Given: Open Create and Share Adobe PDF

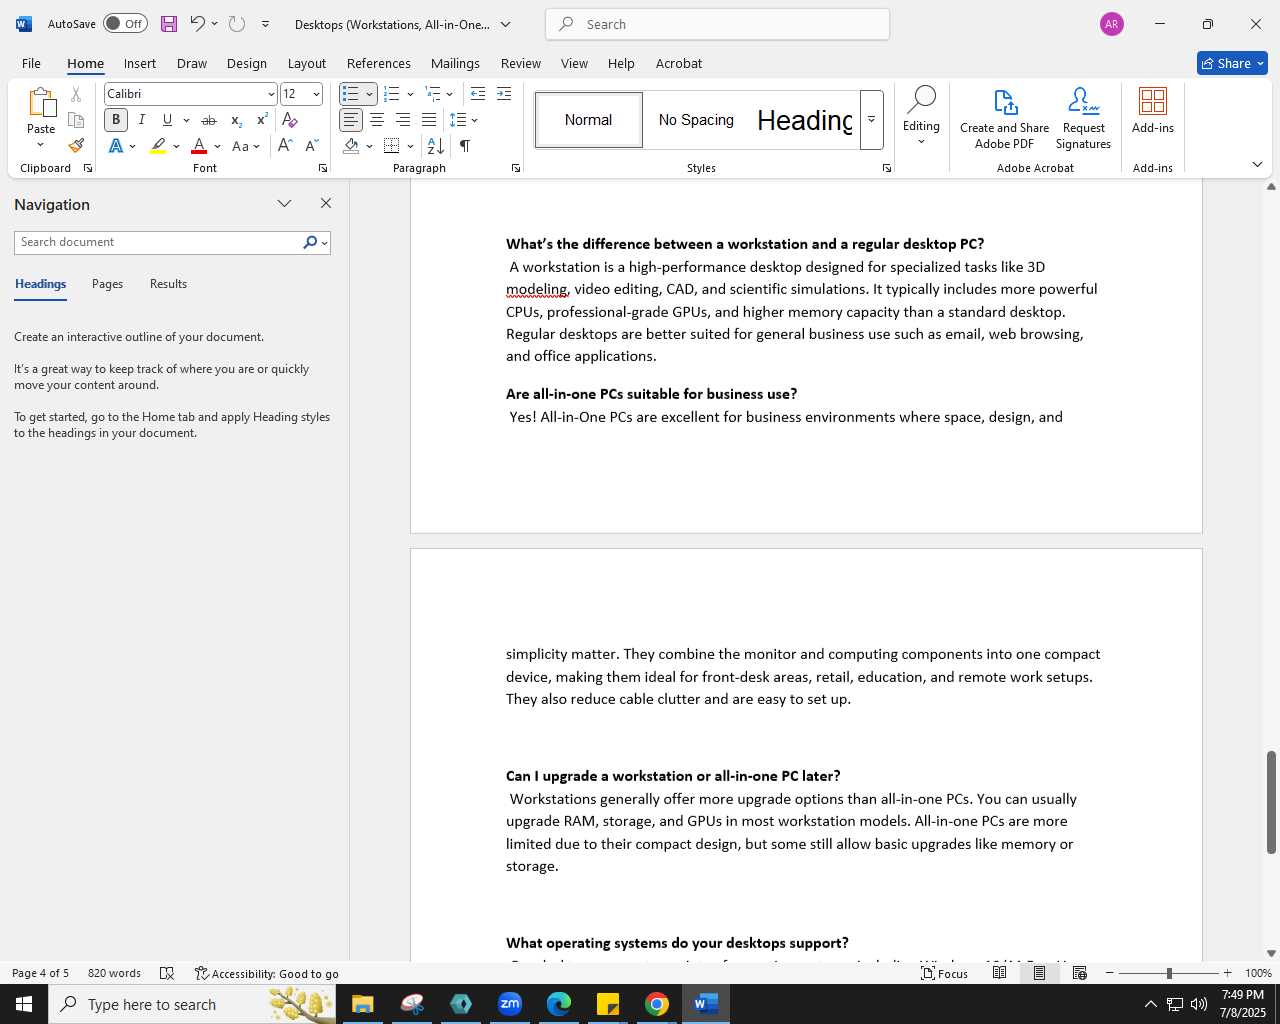Looking at the screenshot, I should 1004,118.
